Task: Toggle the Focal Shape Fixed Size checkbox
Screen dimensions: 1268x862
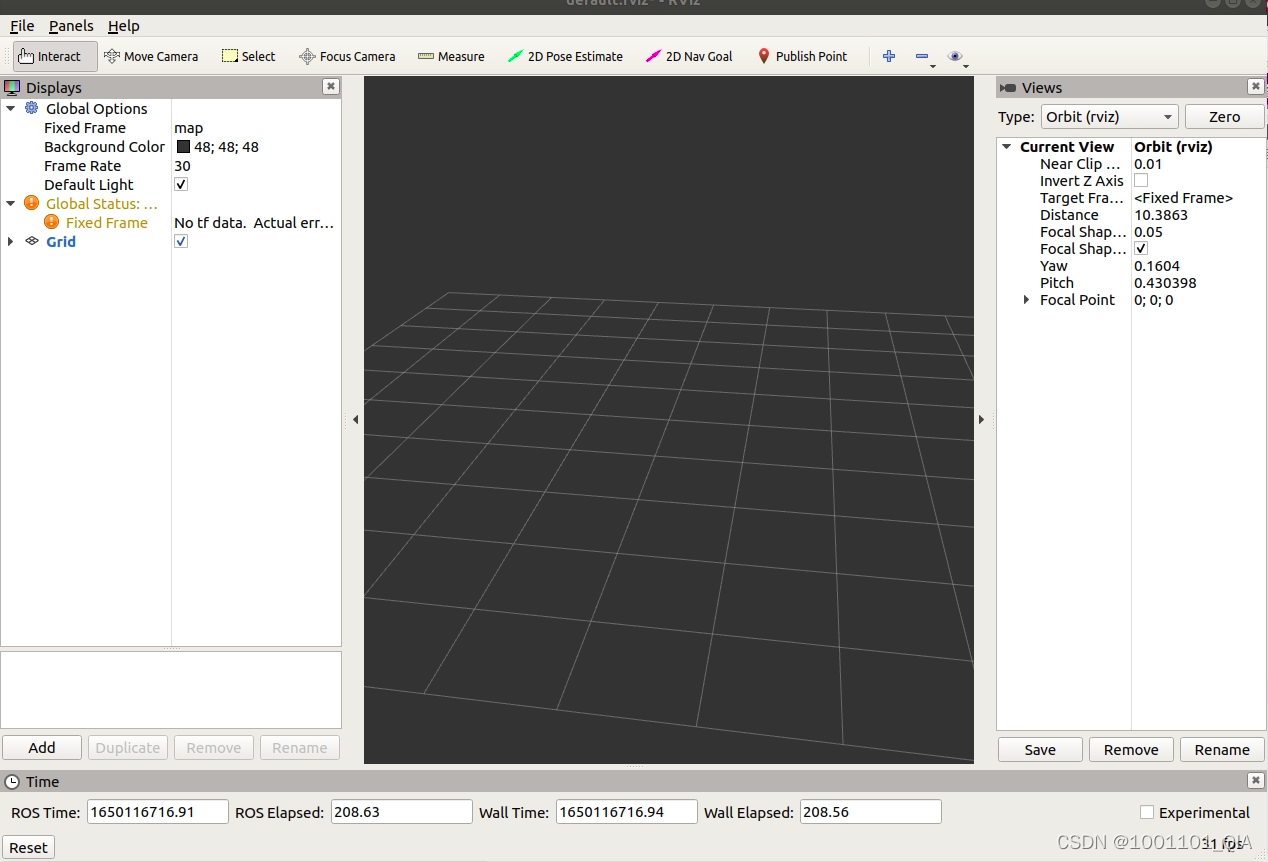Action: 1141,248
